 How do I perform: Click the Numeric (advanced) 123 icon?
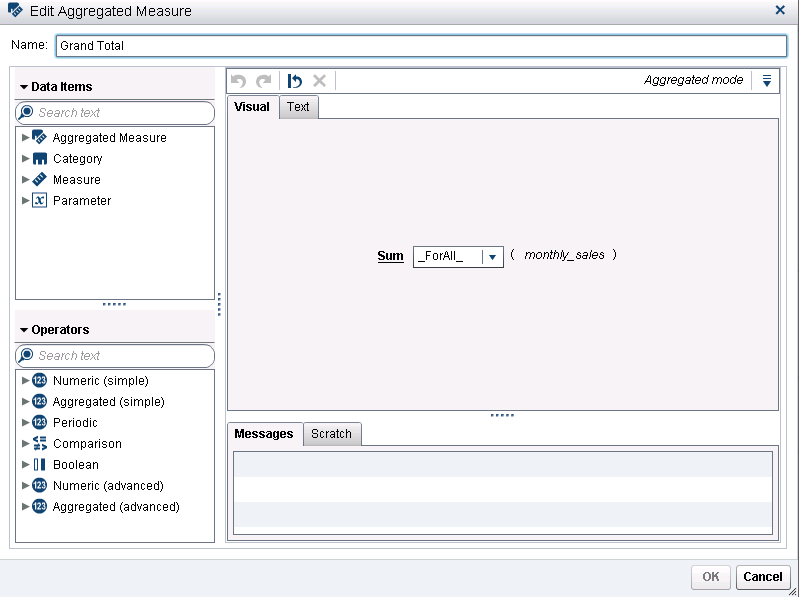39,485
